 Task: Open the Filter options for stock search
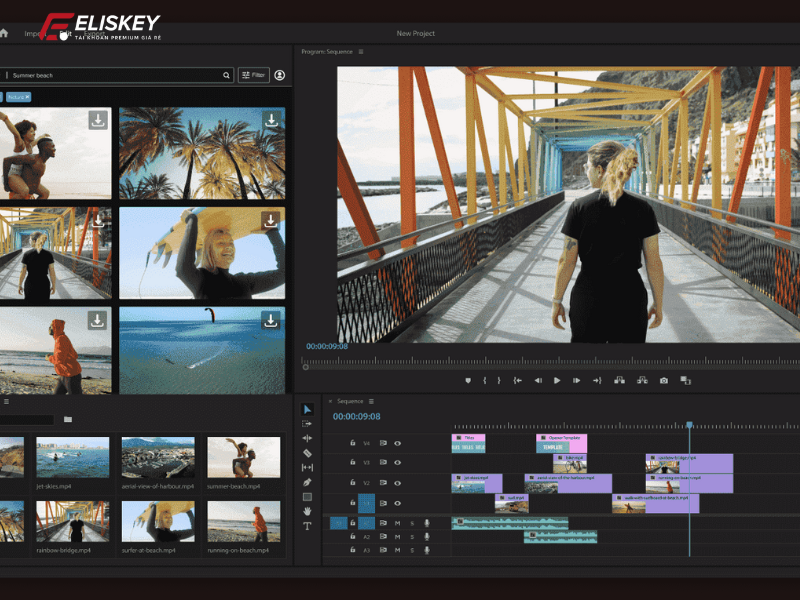(x=253, y=75)
